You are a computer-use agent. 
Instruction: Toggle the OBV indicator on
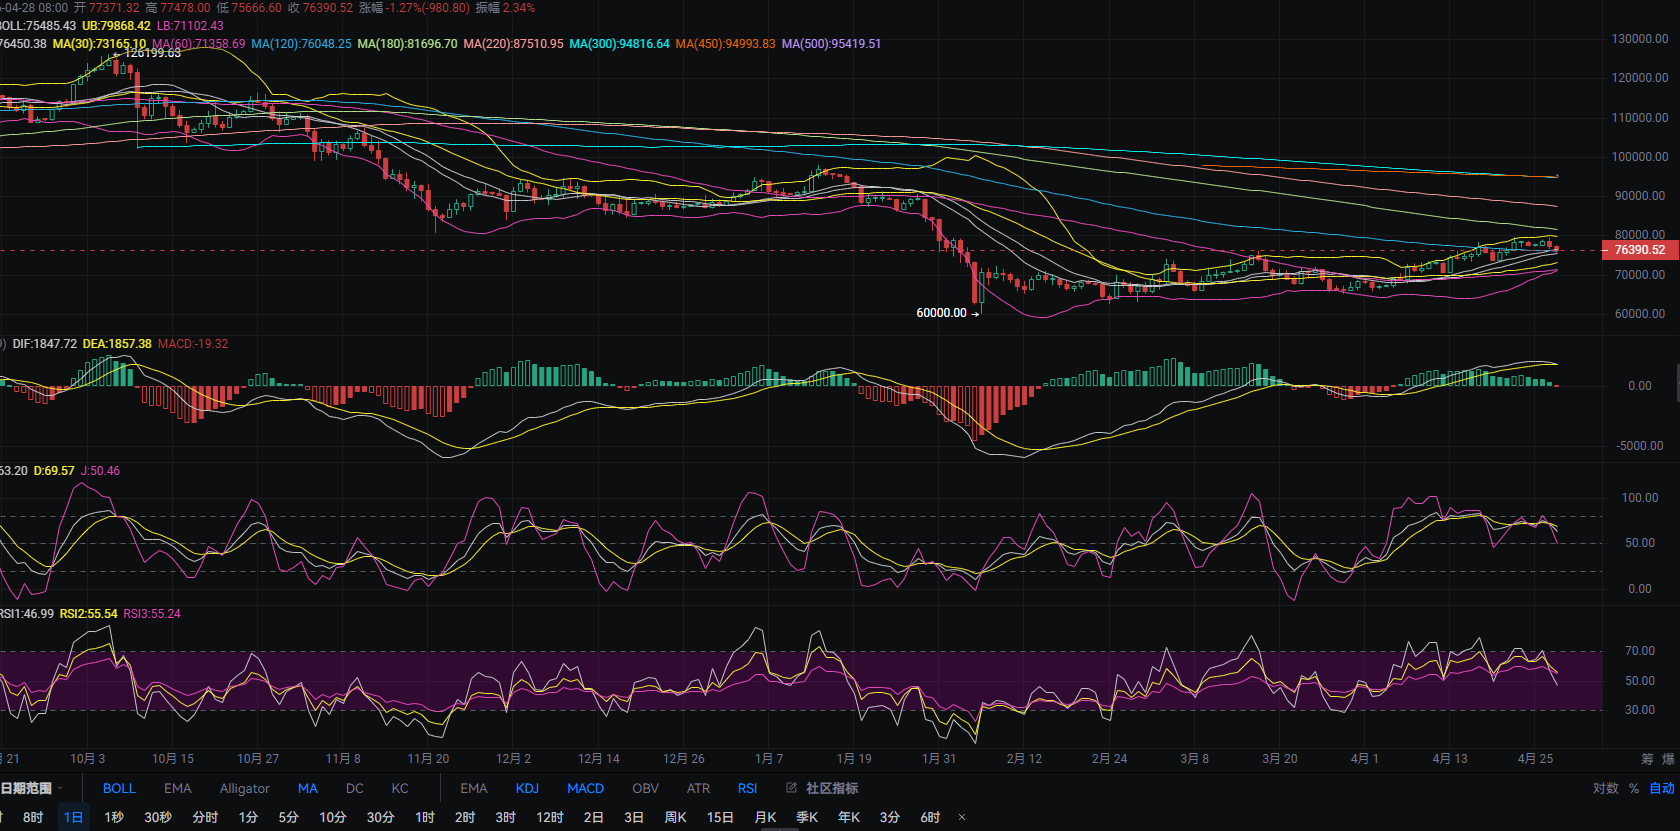coord(645,788)
